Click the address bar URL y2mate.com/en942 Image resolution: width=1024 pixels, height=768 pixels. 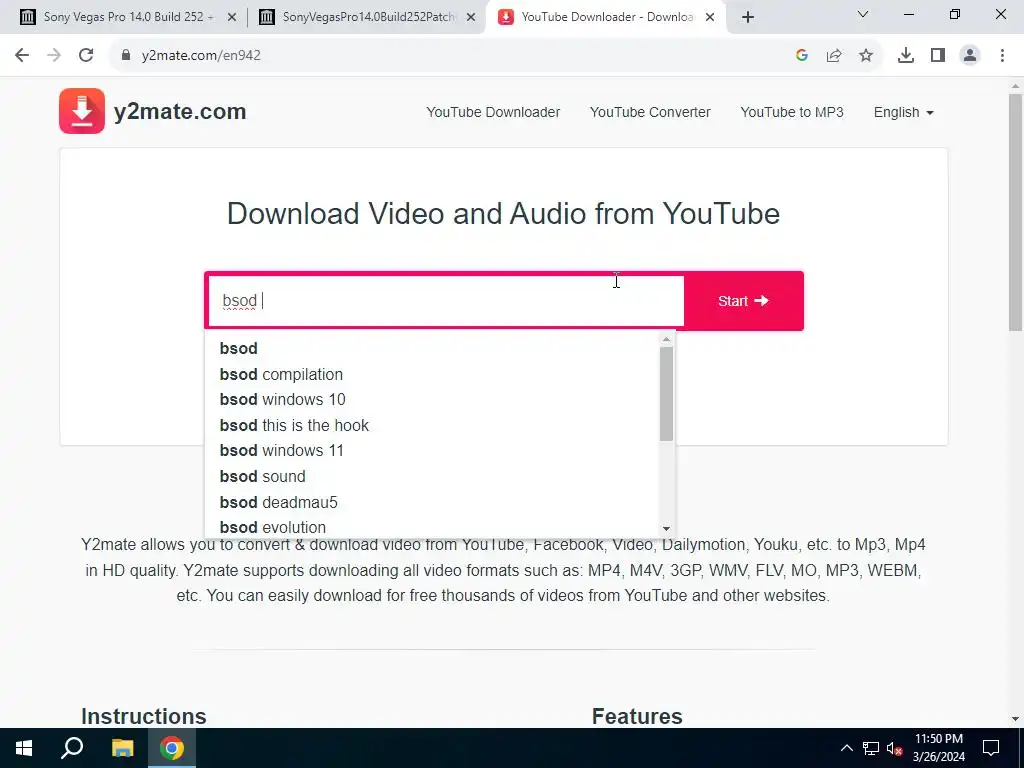pos(201,56)
